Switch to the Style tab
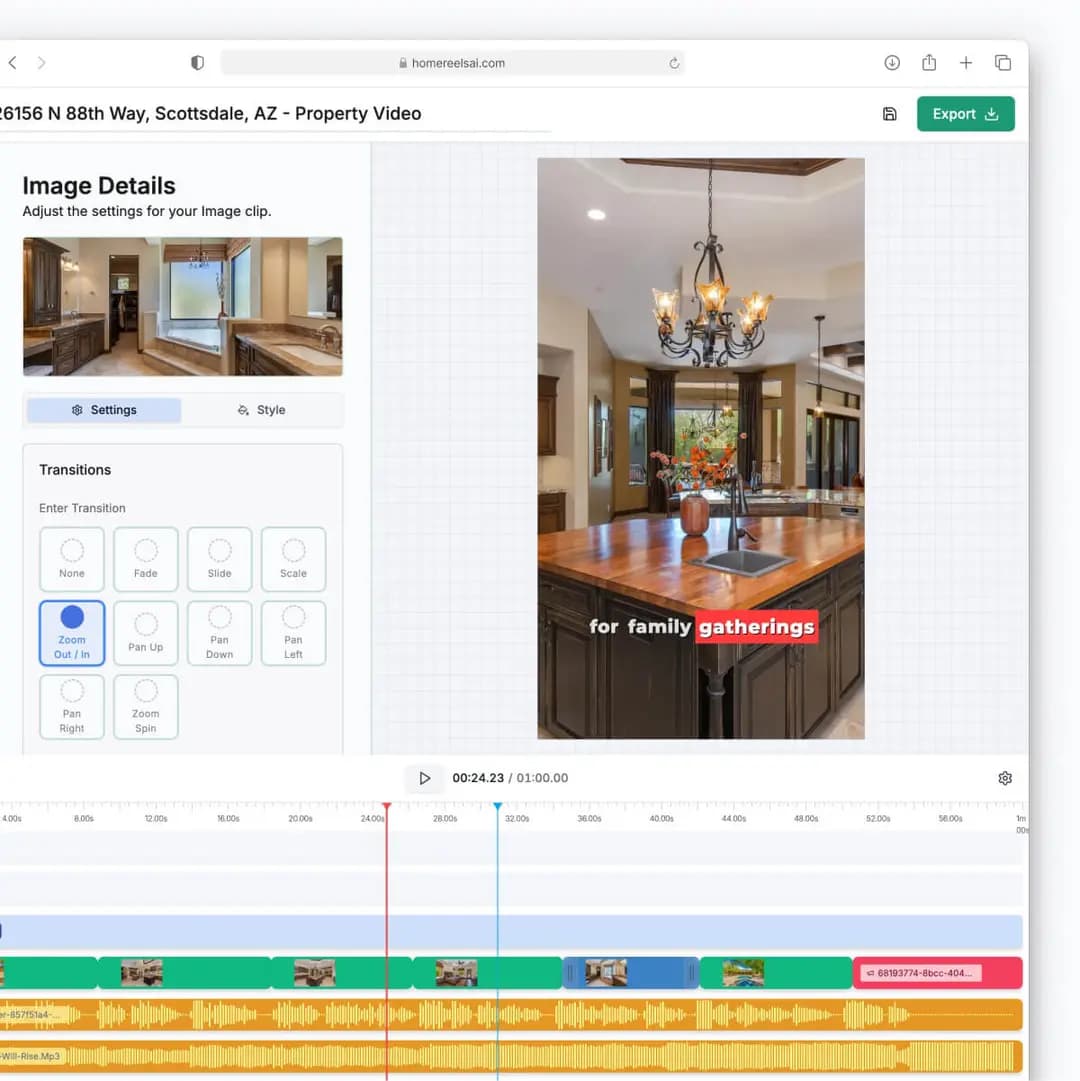Screen dimensions: 1080x1081 [261, 409]
